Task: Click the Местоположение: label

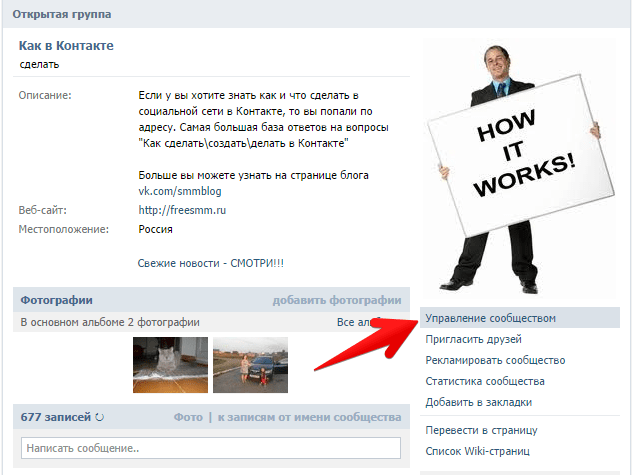Action: click(64, 229)
